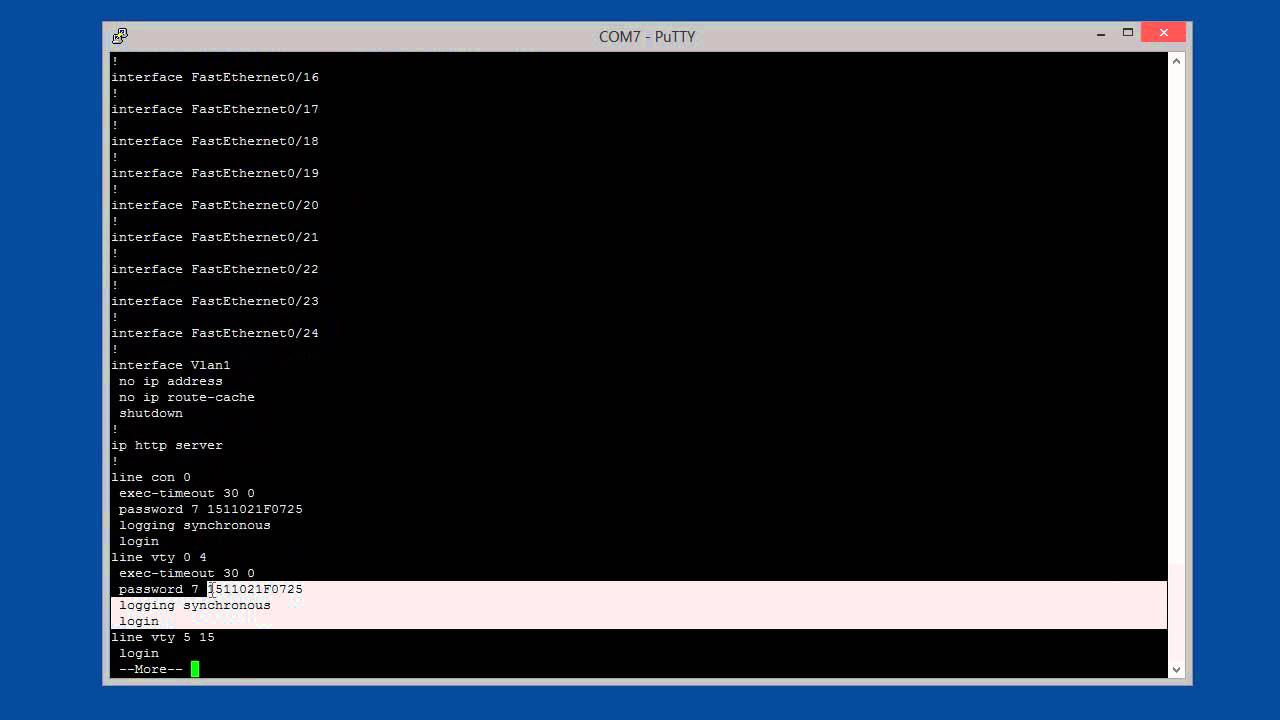Click the 'interface FastEthernet0/22' line
The image size is (1280, 720).
click(x=215, y=269)
